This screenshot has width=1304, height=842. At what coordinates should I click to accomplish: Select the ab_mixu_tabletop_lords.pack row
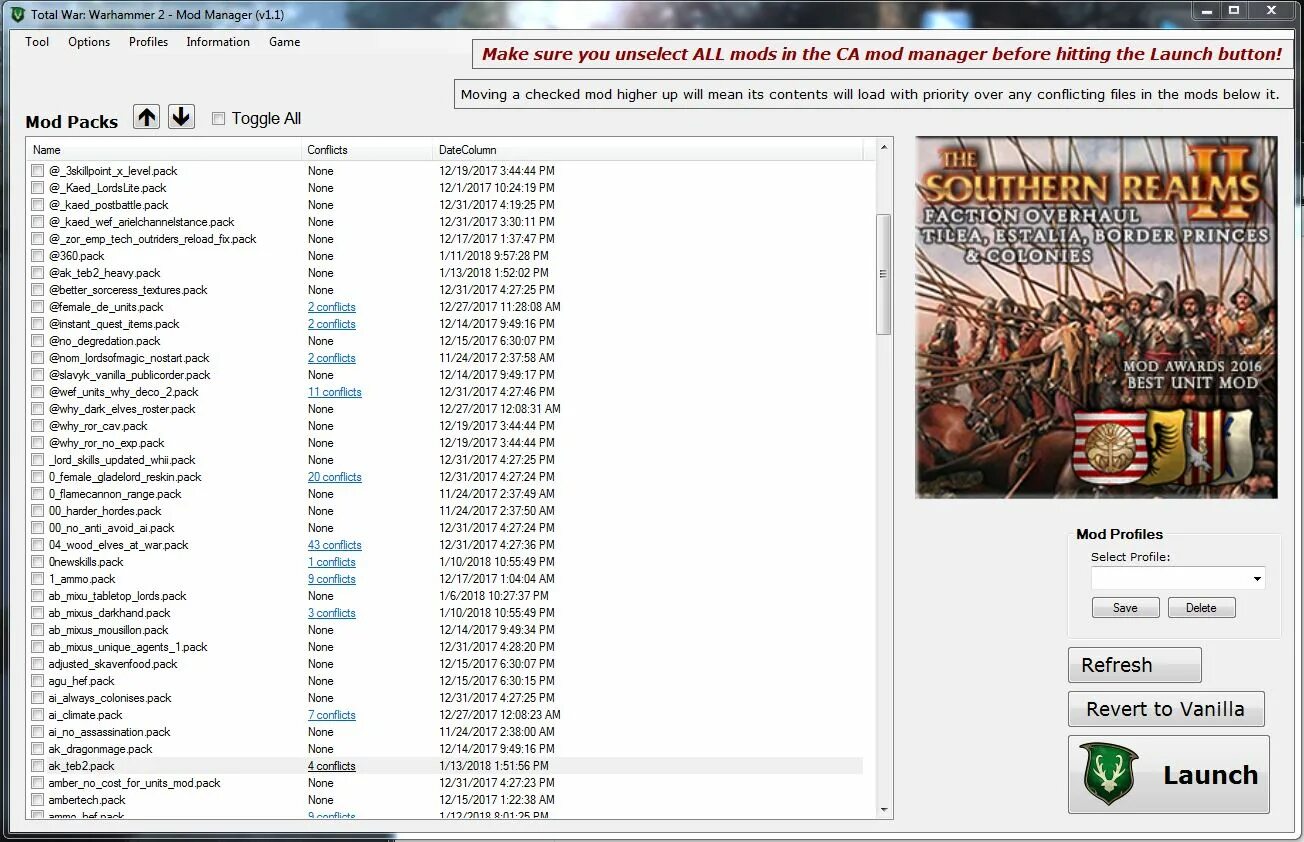tap(445, 596)
